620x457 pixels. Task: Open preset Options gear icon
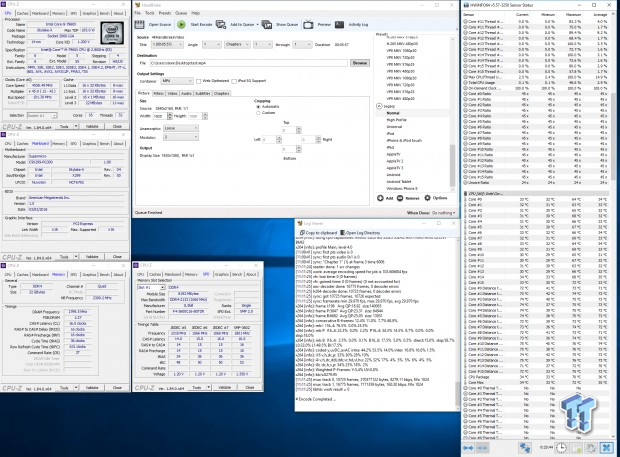point(427,198)
